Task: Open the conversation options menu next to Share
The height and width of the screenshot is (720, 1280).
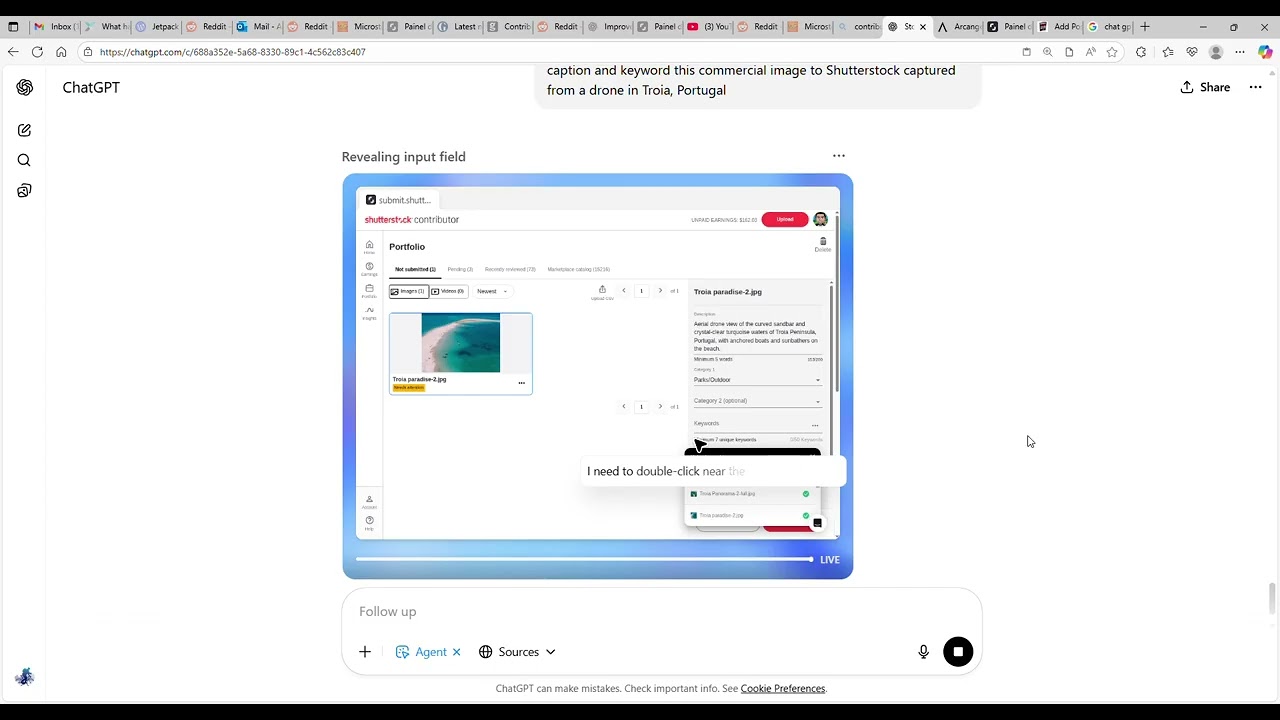Action: coord(1255,87)
